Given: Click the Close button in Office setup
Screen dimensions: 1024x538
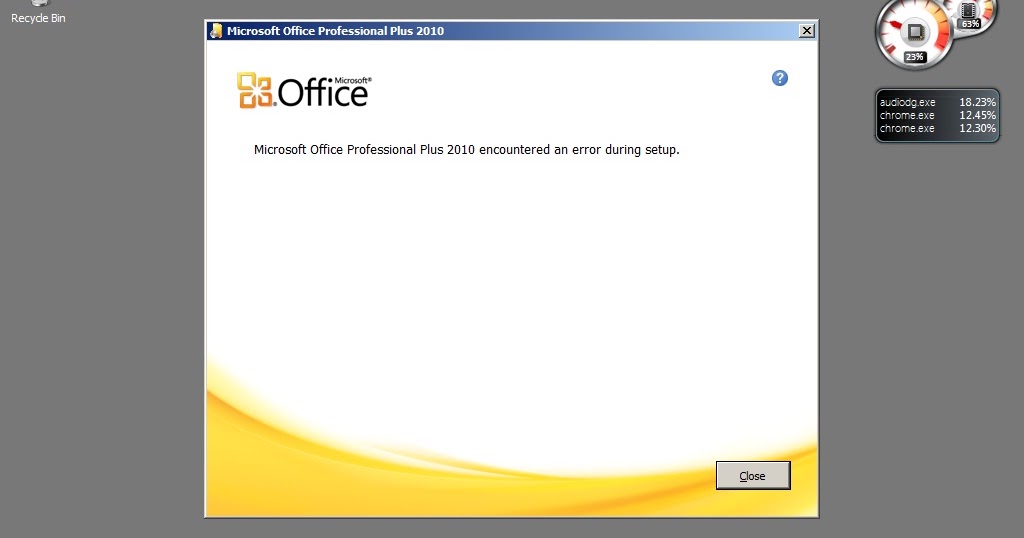Looking at the screenshot, I should coord(753,475).
